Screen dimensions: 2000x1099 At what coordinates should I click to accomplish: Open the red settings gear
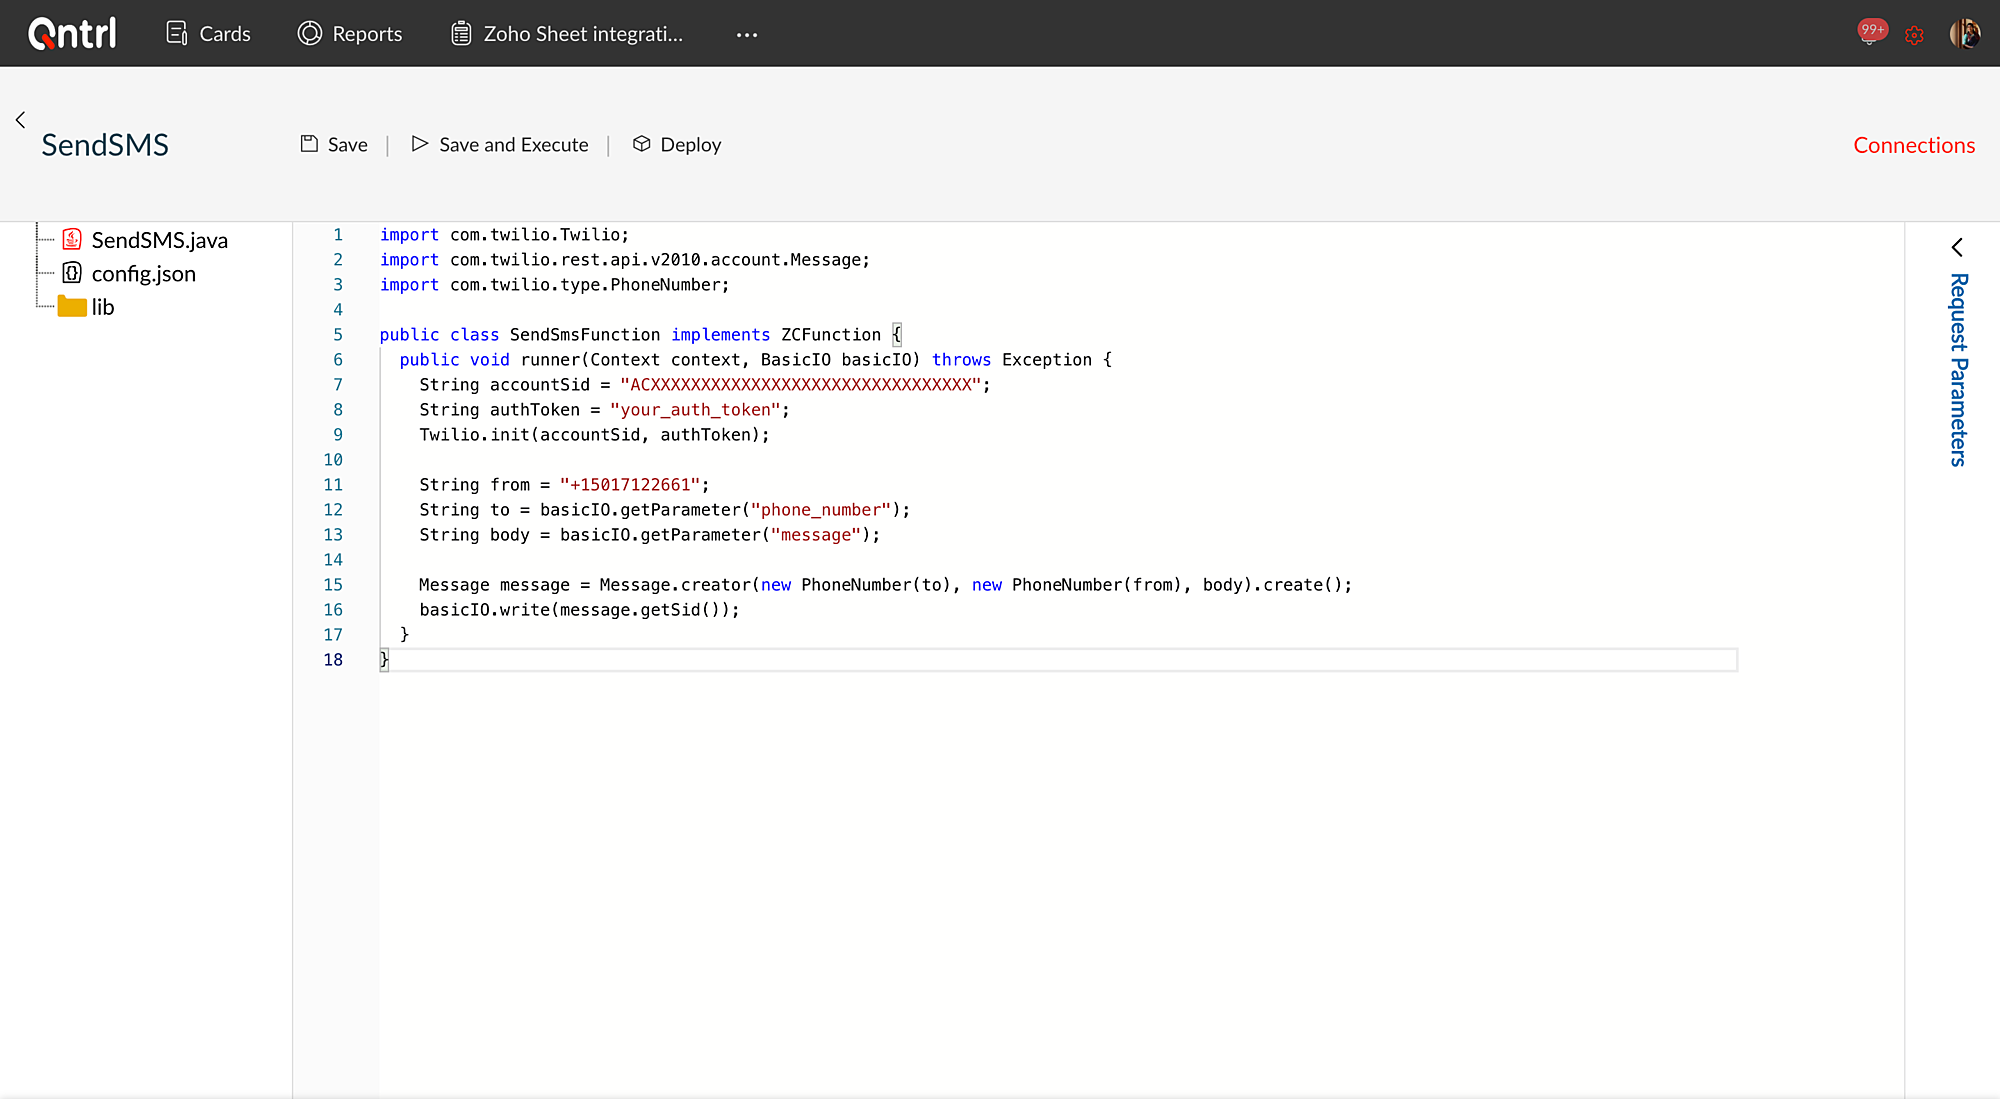[x=1914, y=35]
